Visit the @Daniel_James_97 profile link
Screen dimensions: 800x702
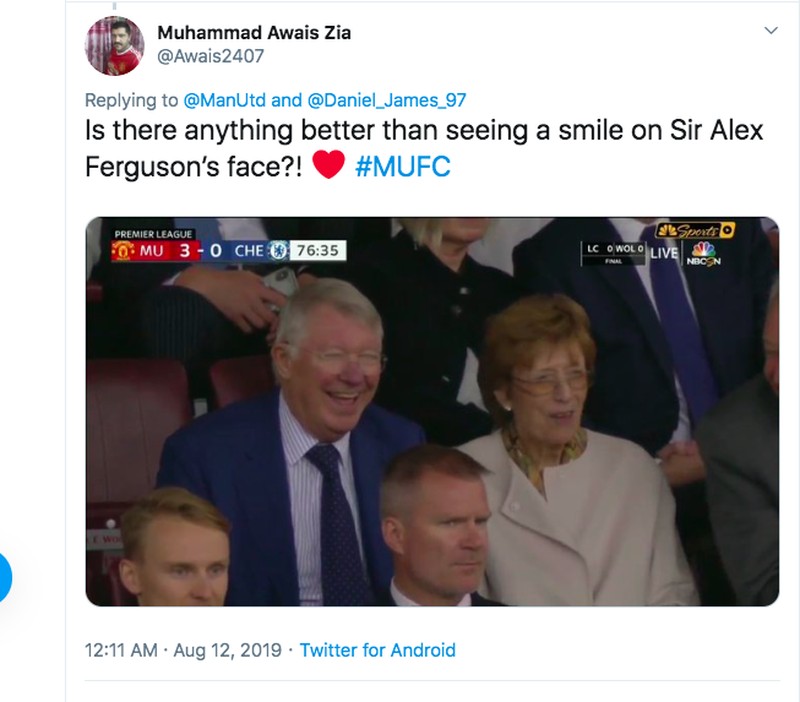[387, 99]
